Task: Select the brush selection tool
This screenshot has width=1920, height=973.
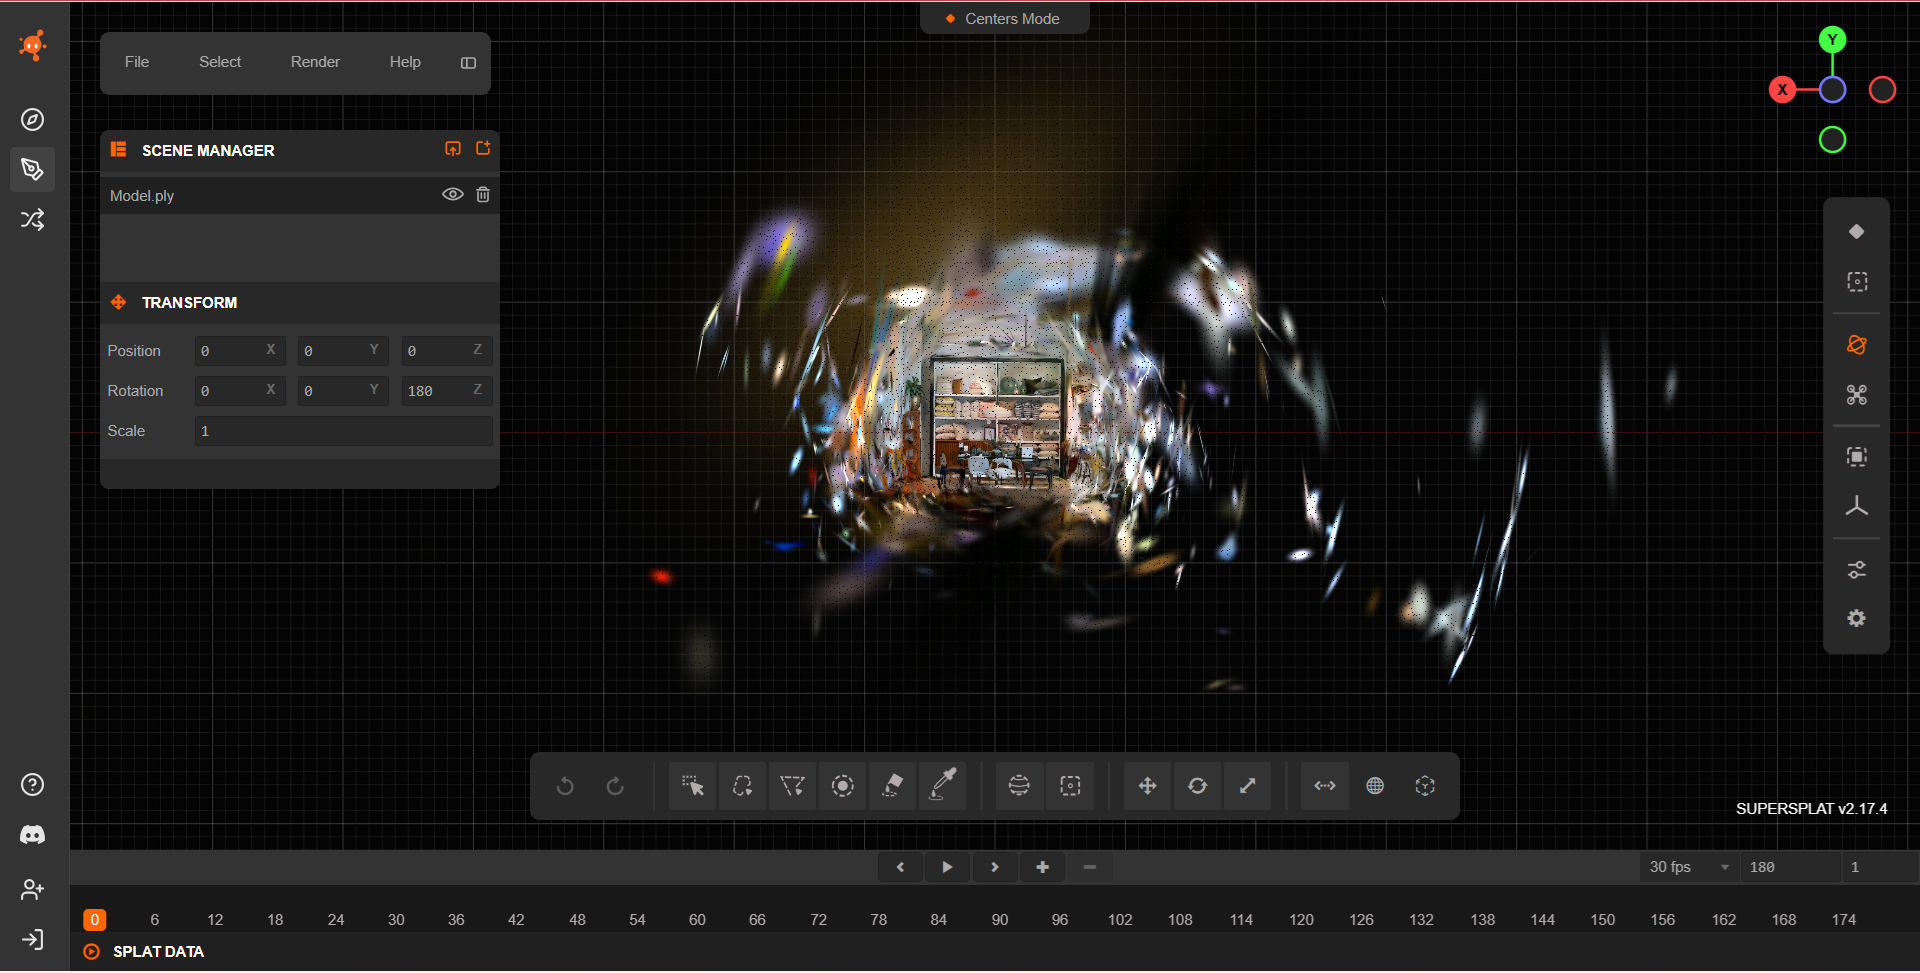Action: pos(843,787)
